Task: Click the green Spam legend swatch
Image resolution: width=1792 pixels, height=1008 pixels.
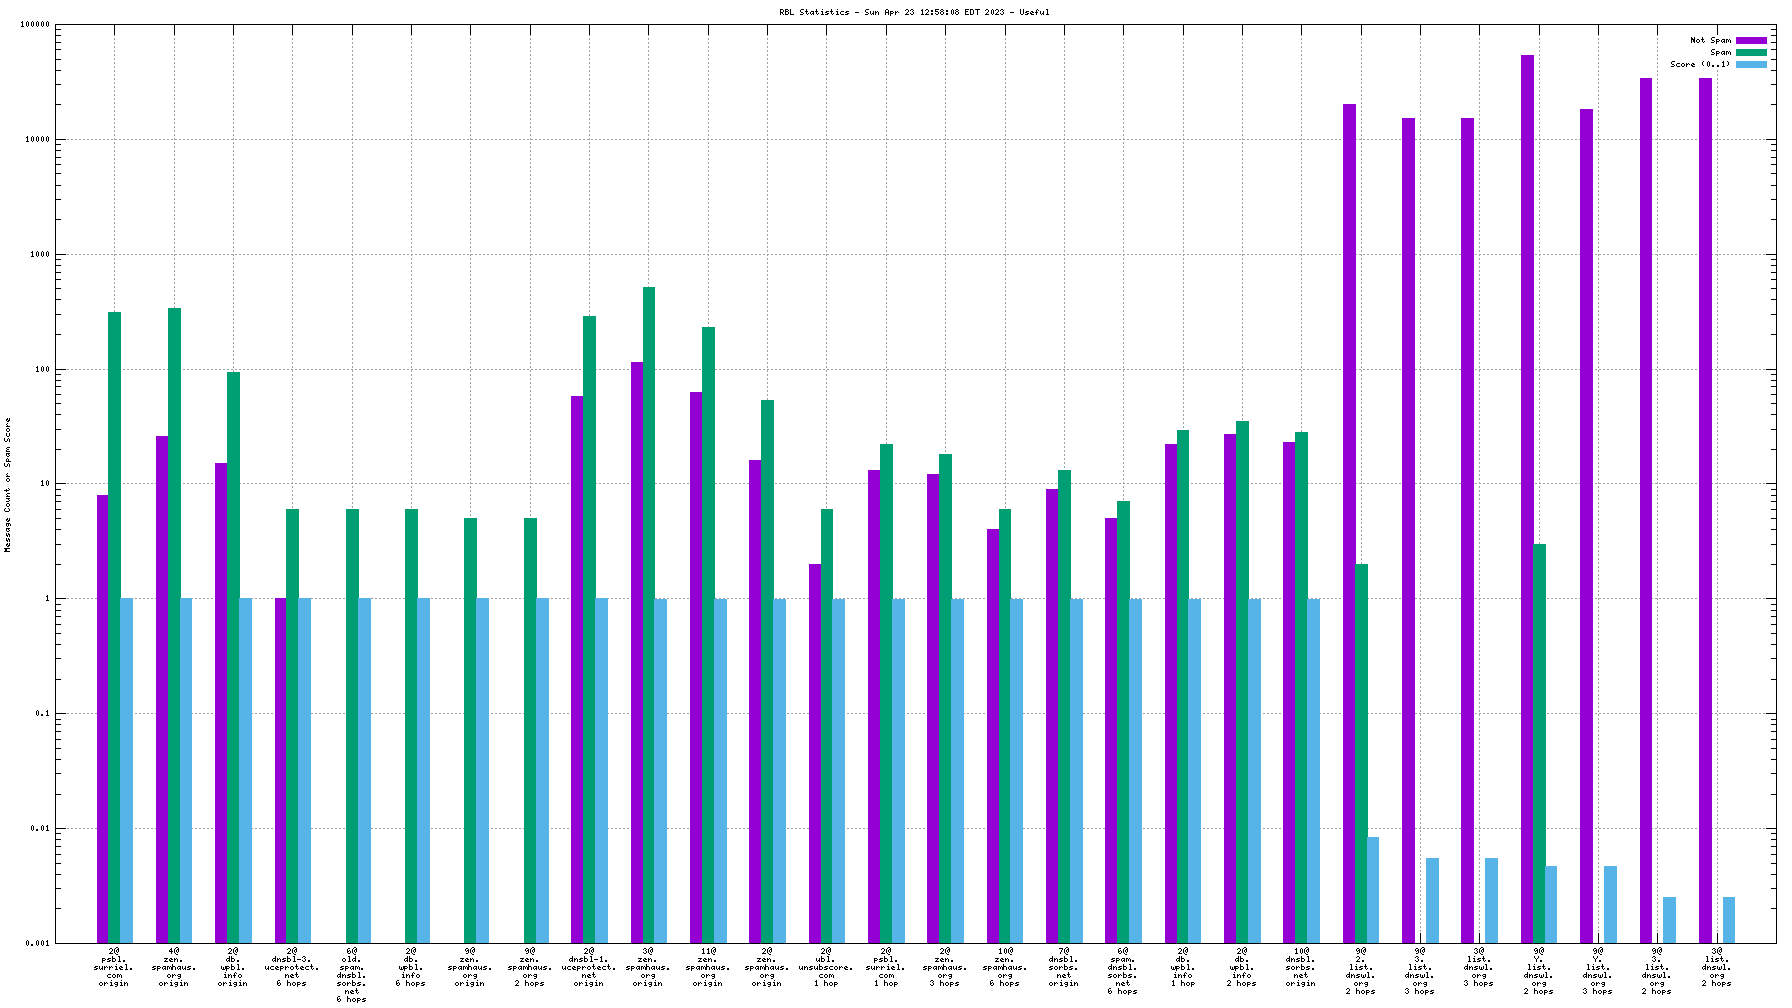Action: (x=1750, y=53)
